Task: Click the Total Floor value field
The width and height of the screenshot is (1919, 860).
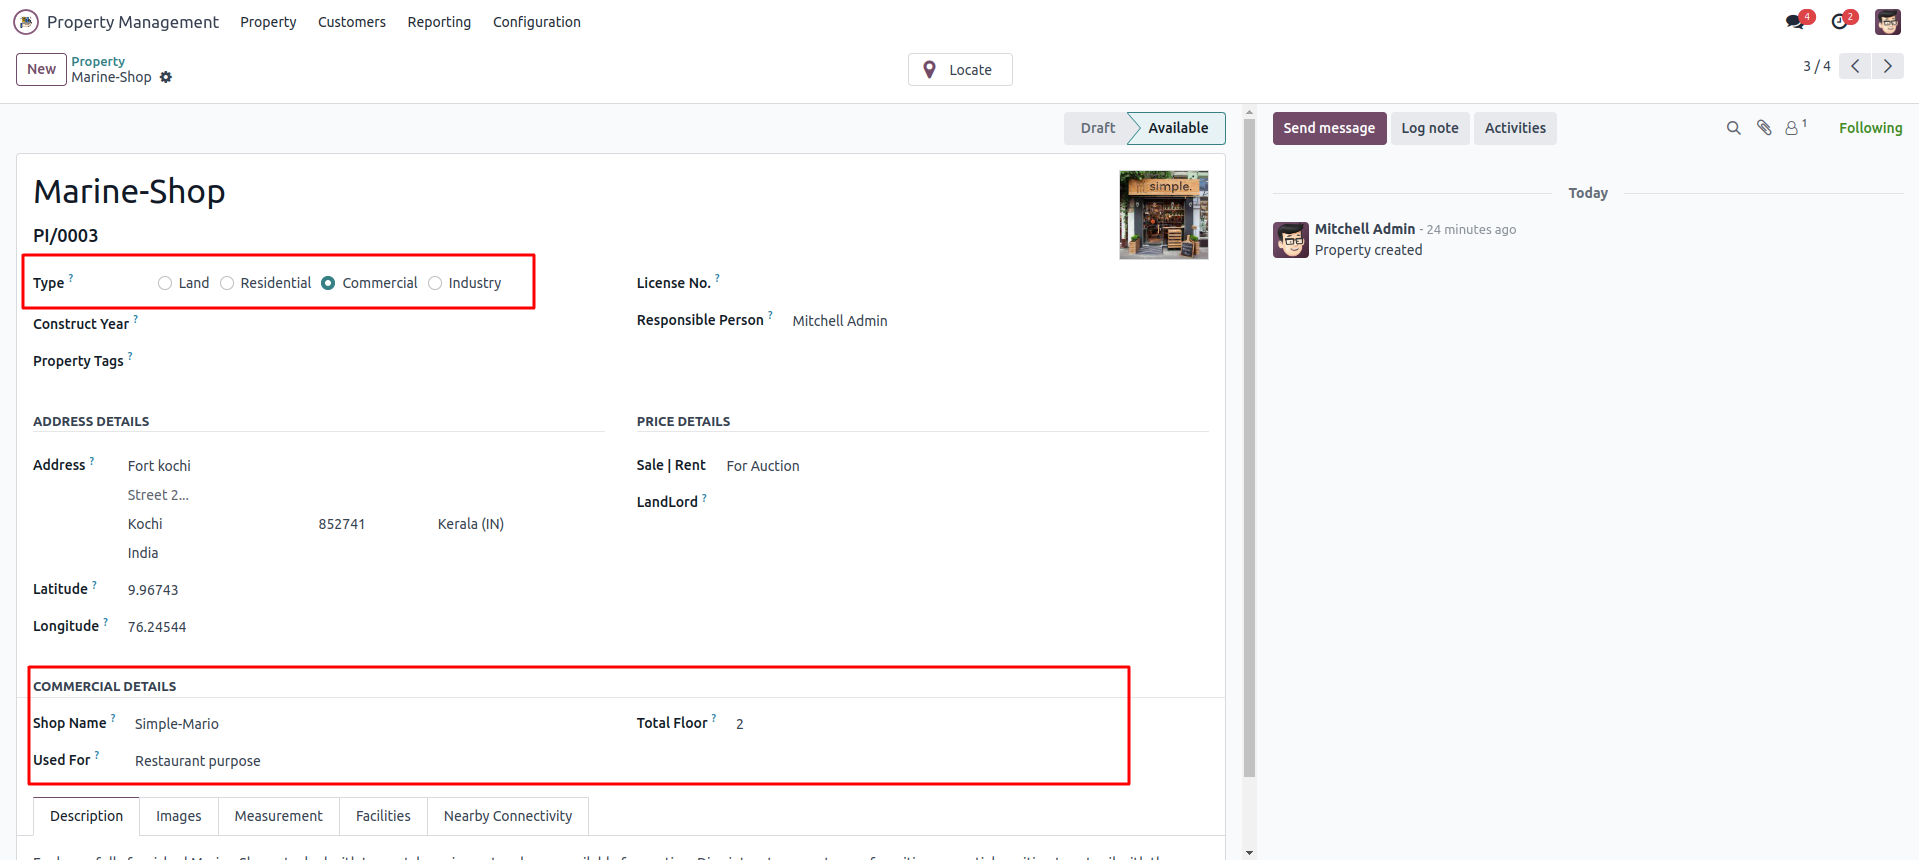Action: pos(740,724)
